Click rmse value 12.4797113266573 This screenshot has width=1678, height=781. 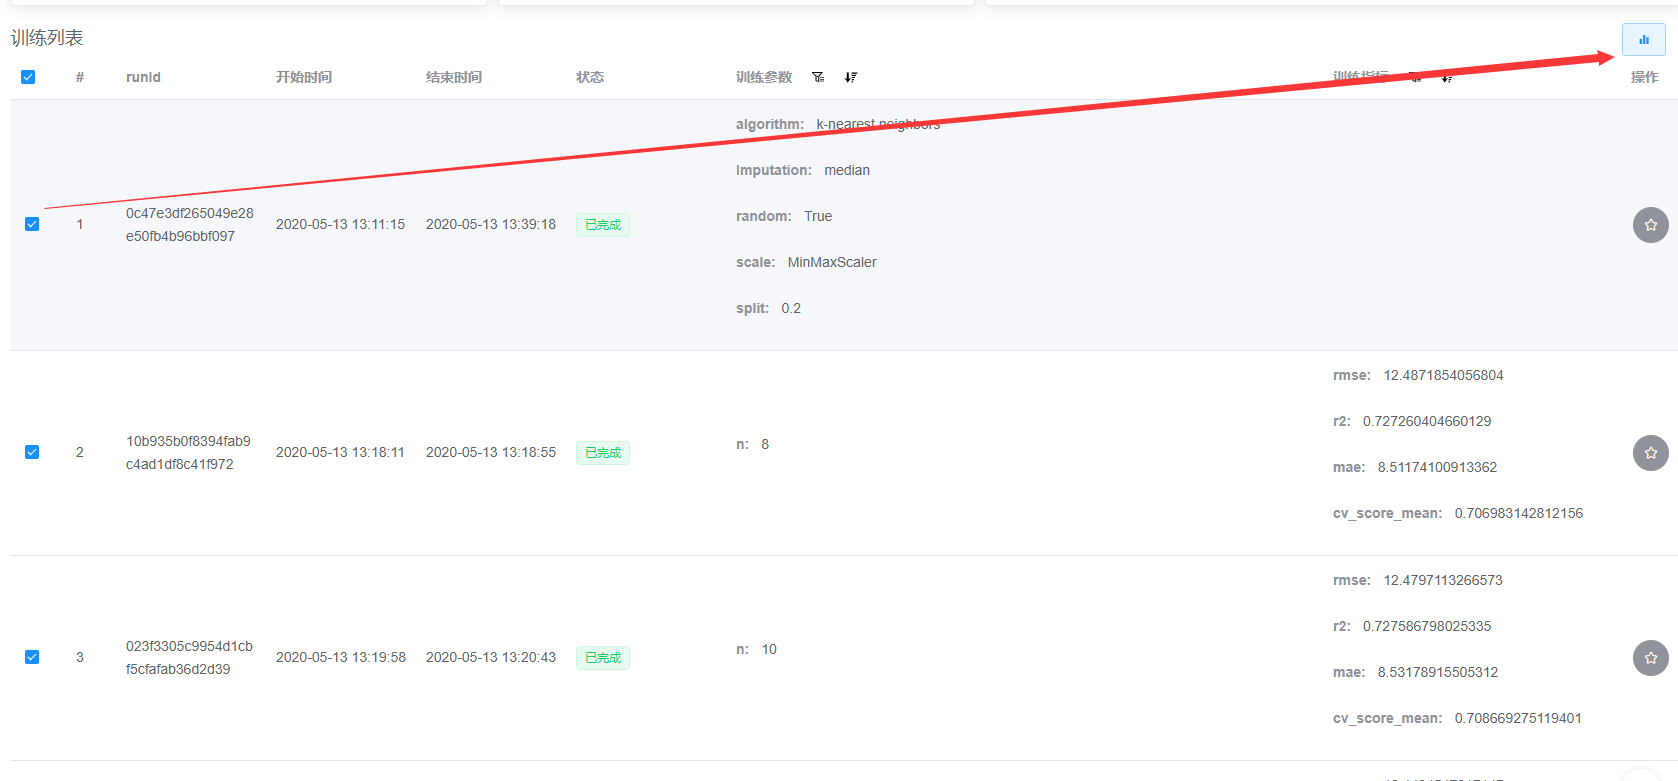pos(1443,580)
